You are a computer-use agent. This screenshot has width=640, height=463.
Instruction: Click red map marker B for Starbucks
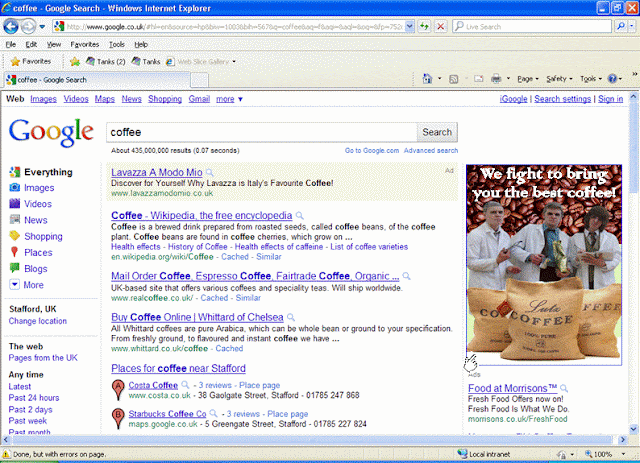click(x=118, y=418)
